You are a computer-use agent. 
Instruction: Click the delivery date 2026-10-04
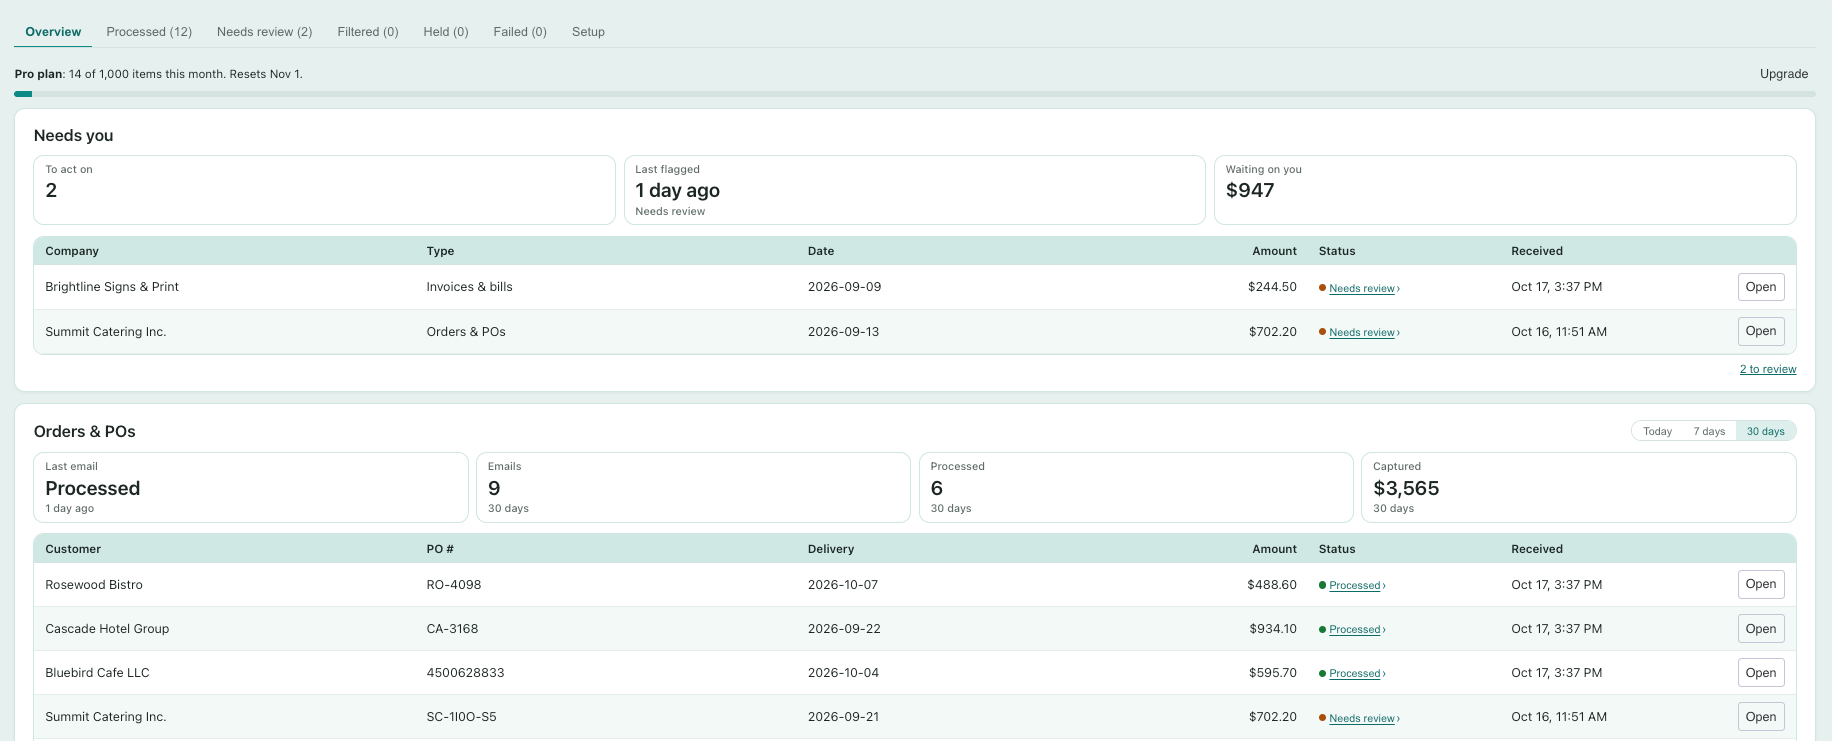(x=843, y=673)
